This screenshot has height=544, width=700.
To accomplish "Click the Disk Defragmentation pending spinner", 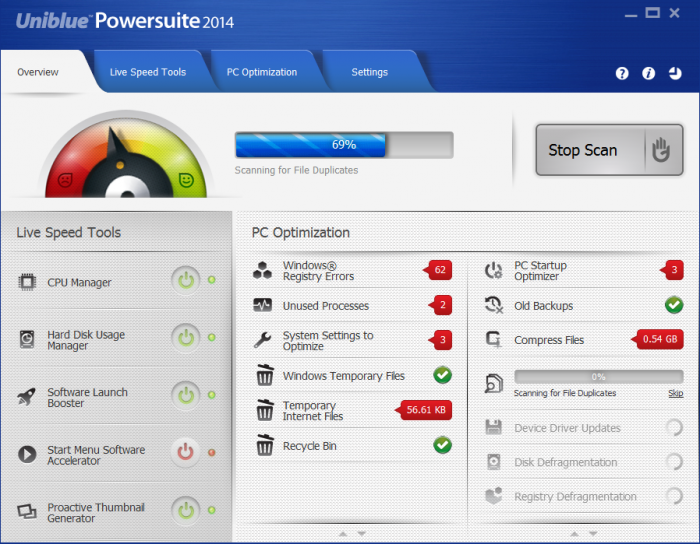I will click(x=674, y=462).
